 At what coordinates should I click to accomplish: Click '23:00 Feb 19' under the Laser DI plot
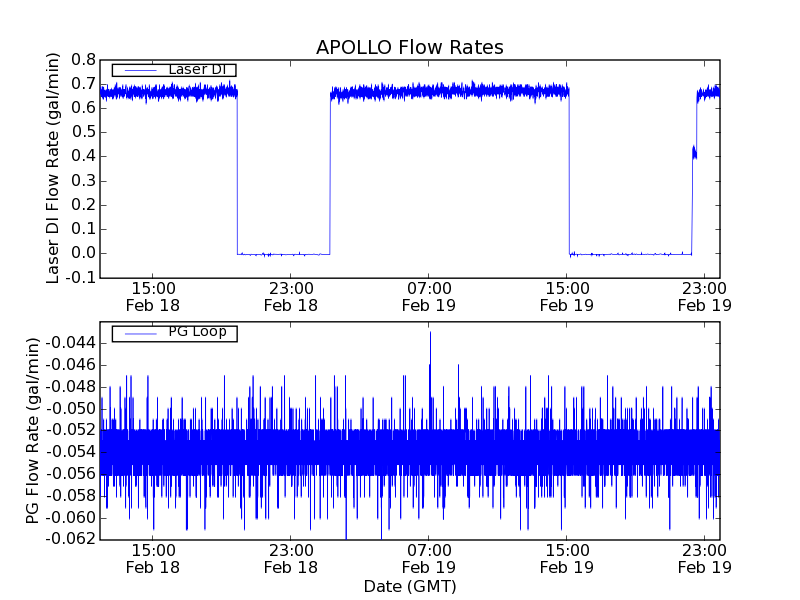point(705,297)
